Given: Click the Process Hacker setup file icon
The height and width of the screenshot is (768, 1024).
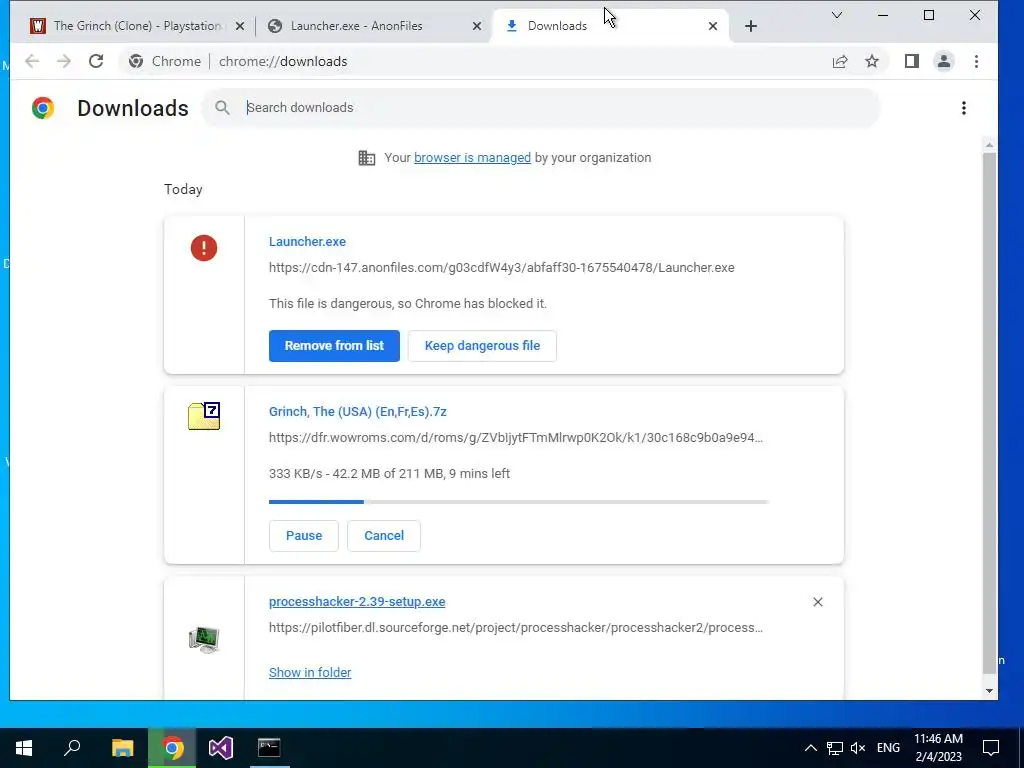Looking at the screenshot, I should [x=204, y=639].
